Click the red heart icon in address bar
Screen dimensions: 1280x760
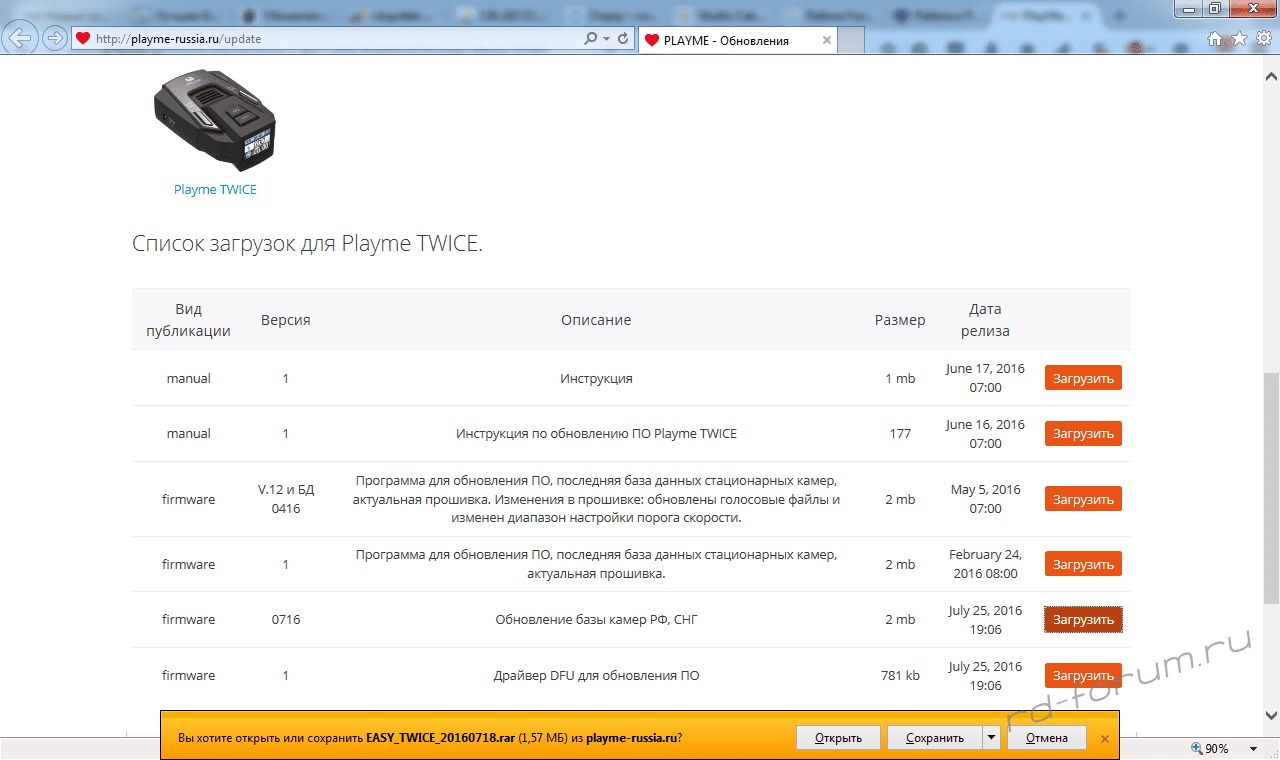coord(83,39)
